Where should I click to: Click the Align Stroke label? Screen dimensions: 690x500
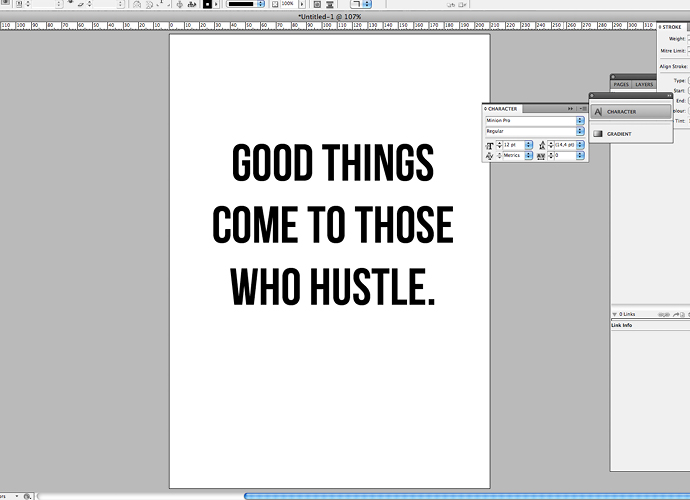tap(673, 66)
